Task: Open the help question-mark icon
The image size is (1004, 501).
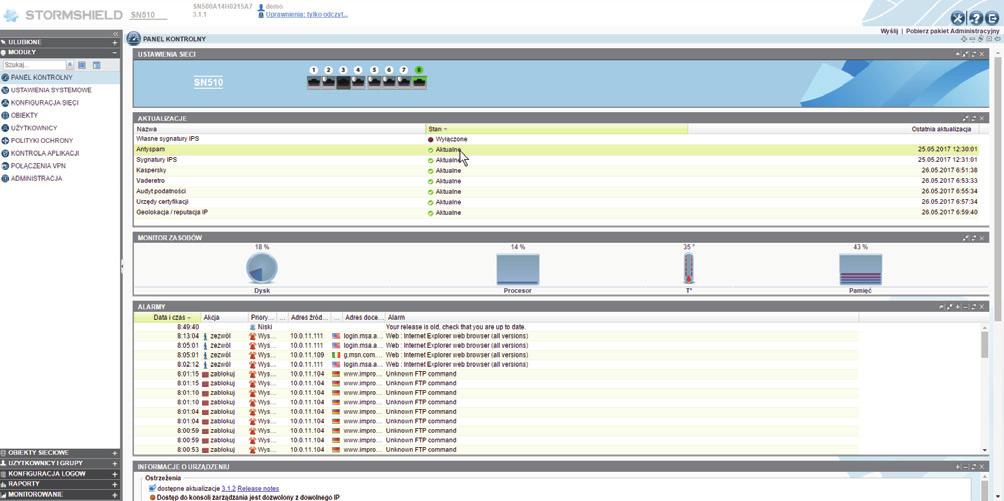Action: 975,18
